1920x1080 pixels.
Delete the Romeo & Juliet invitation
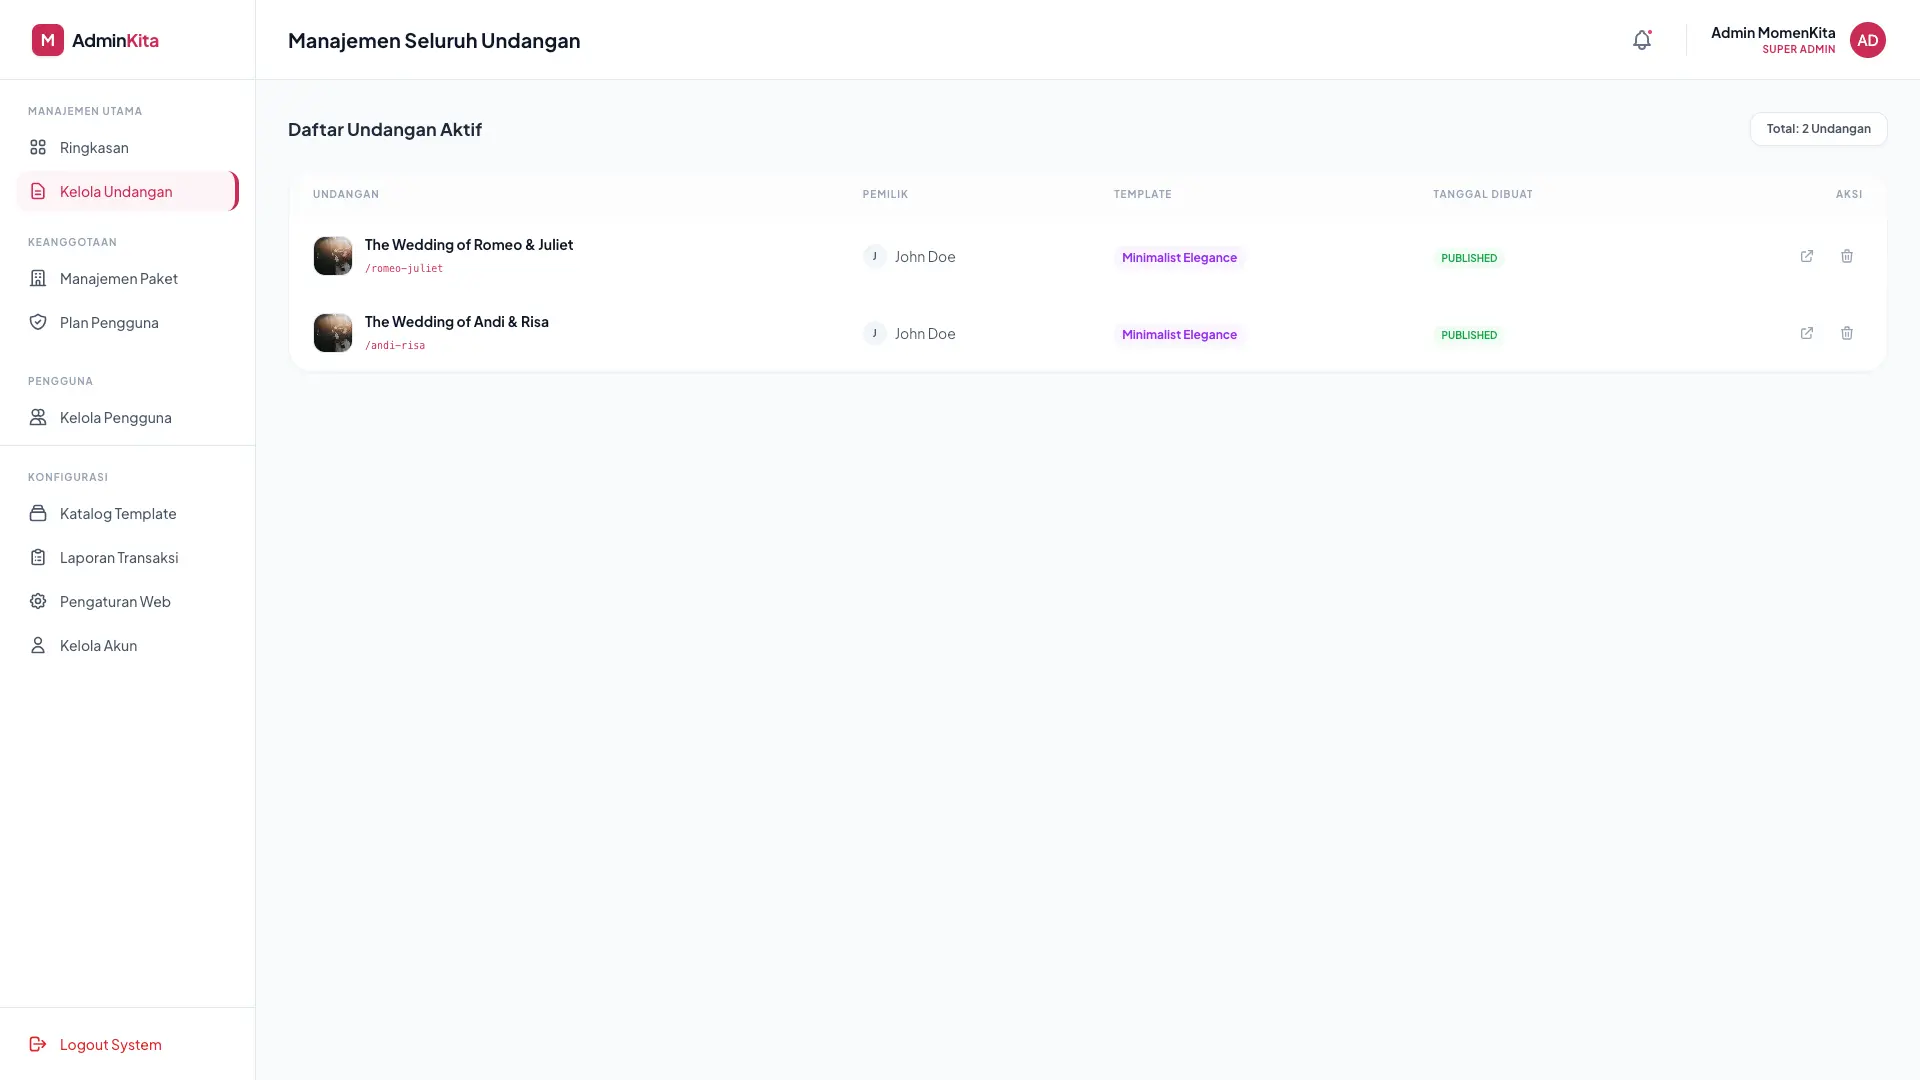pos(1847,256)
